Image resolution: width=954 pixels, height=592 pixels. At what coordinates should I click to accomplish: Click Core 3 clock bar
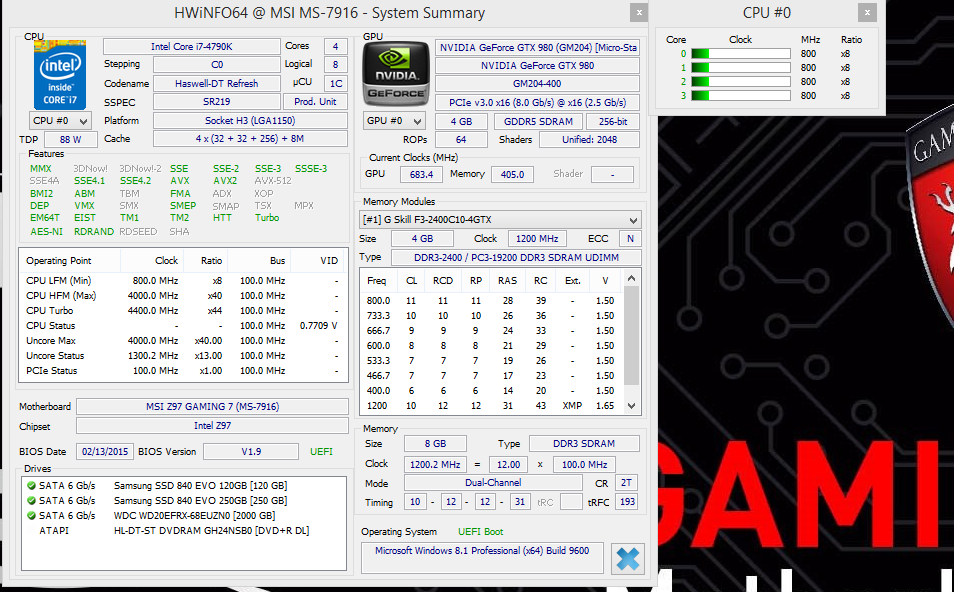(740, 96)
